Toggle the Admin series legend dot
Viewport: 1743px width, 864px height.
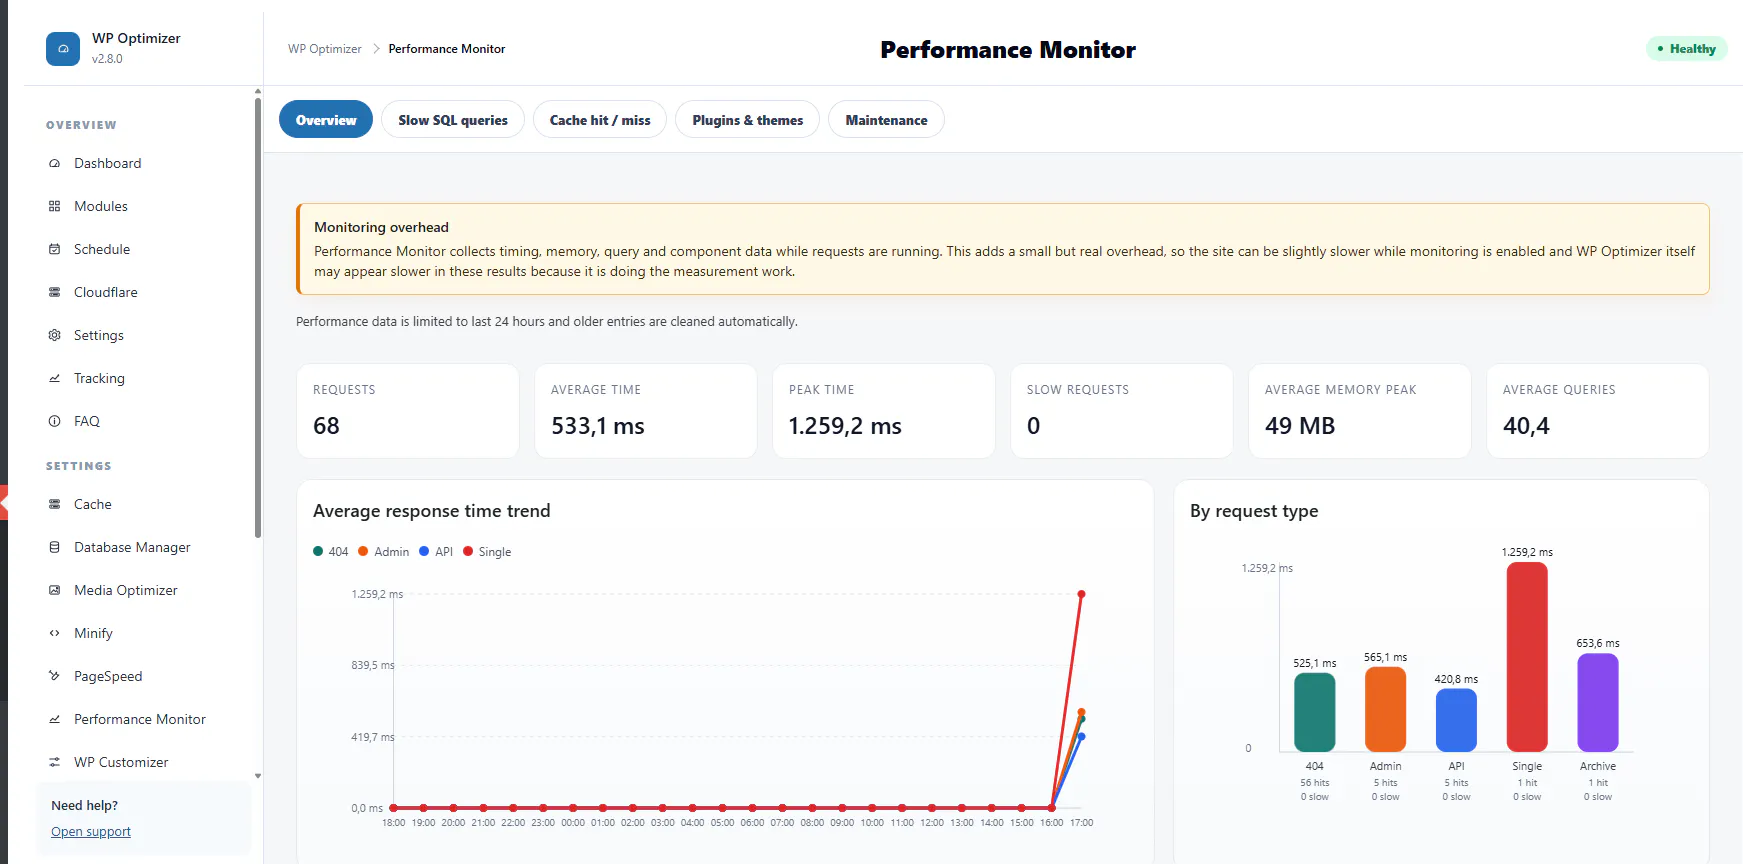click(x=363, y=551)
